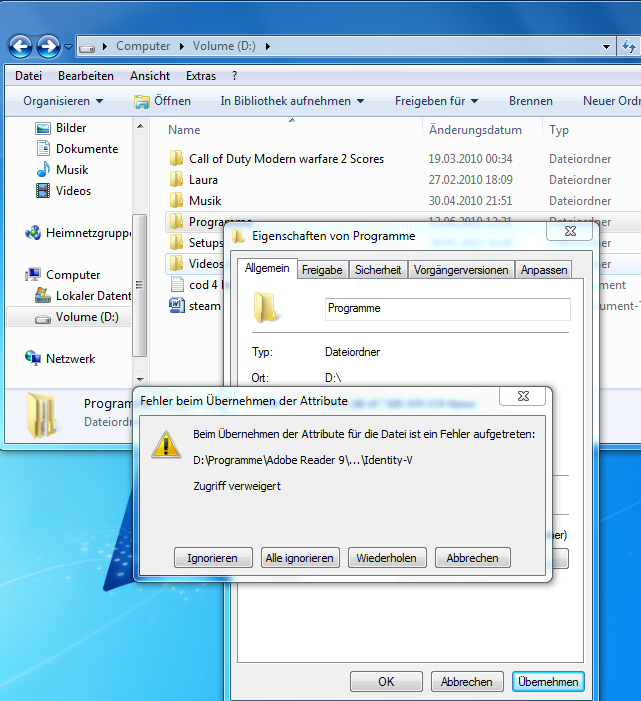Switch to the Sicherheit tab

[x=378, y=270]
